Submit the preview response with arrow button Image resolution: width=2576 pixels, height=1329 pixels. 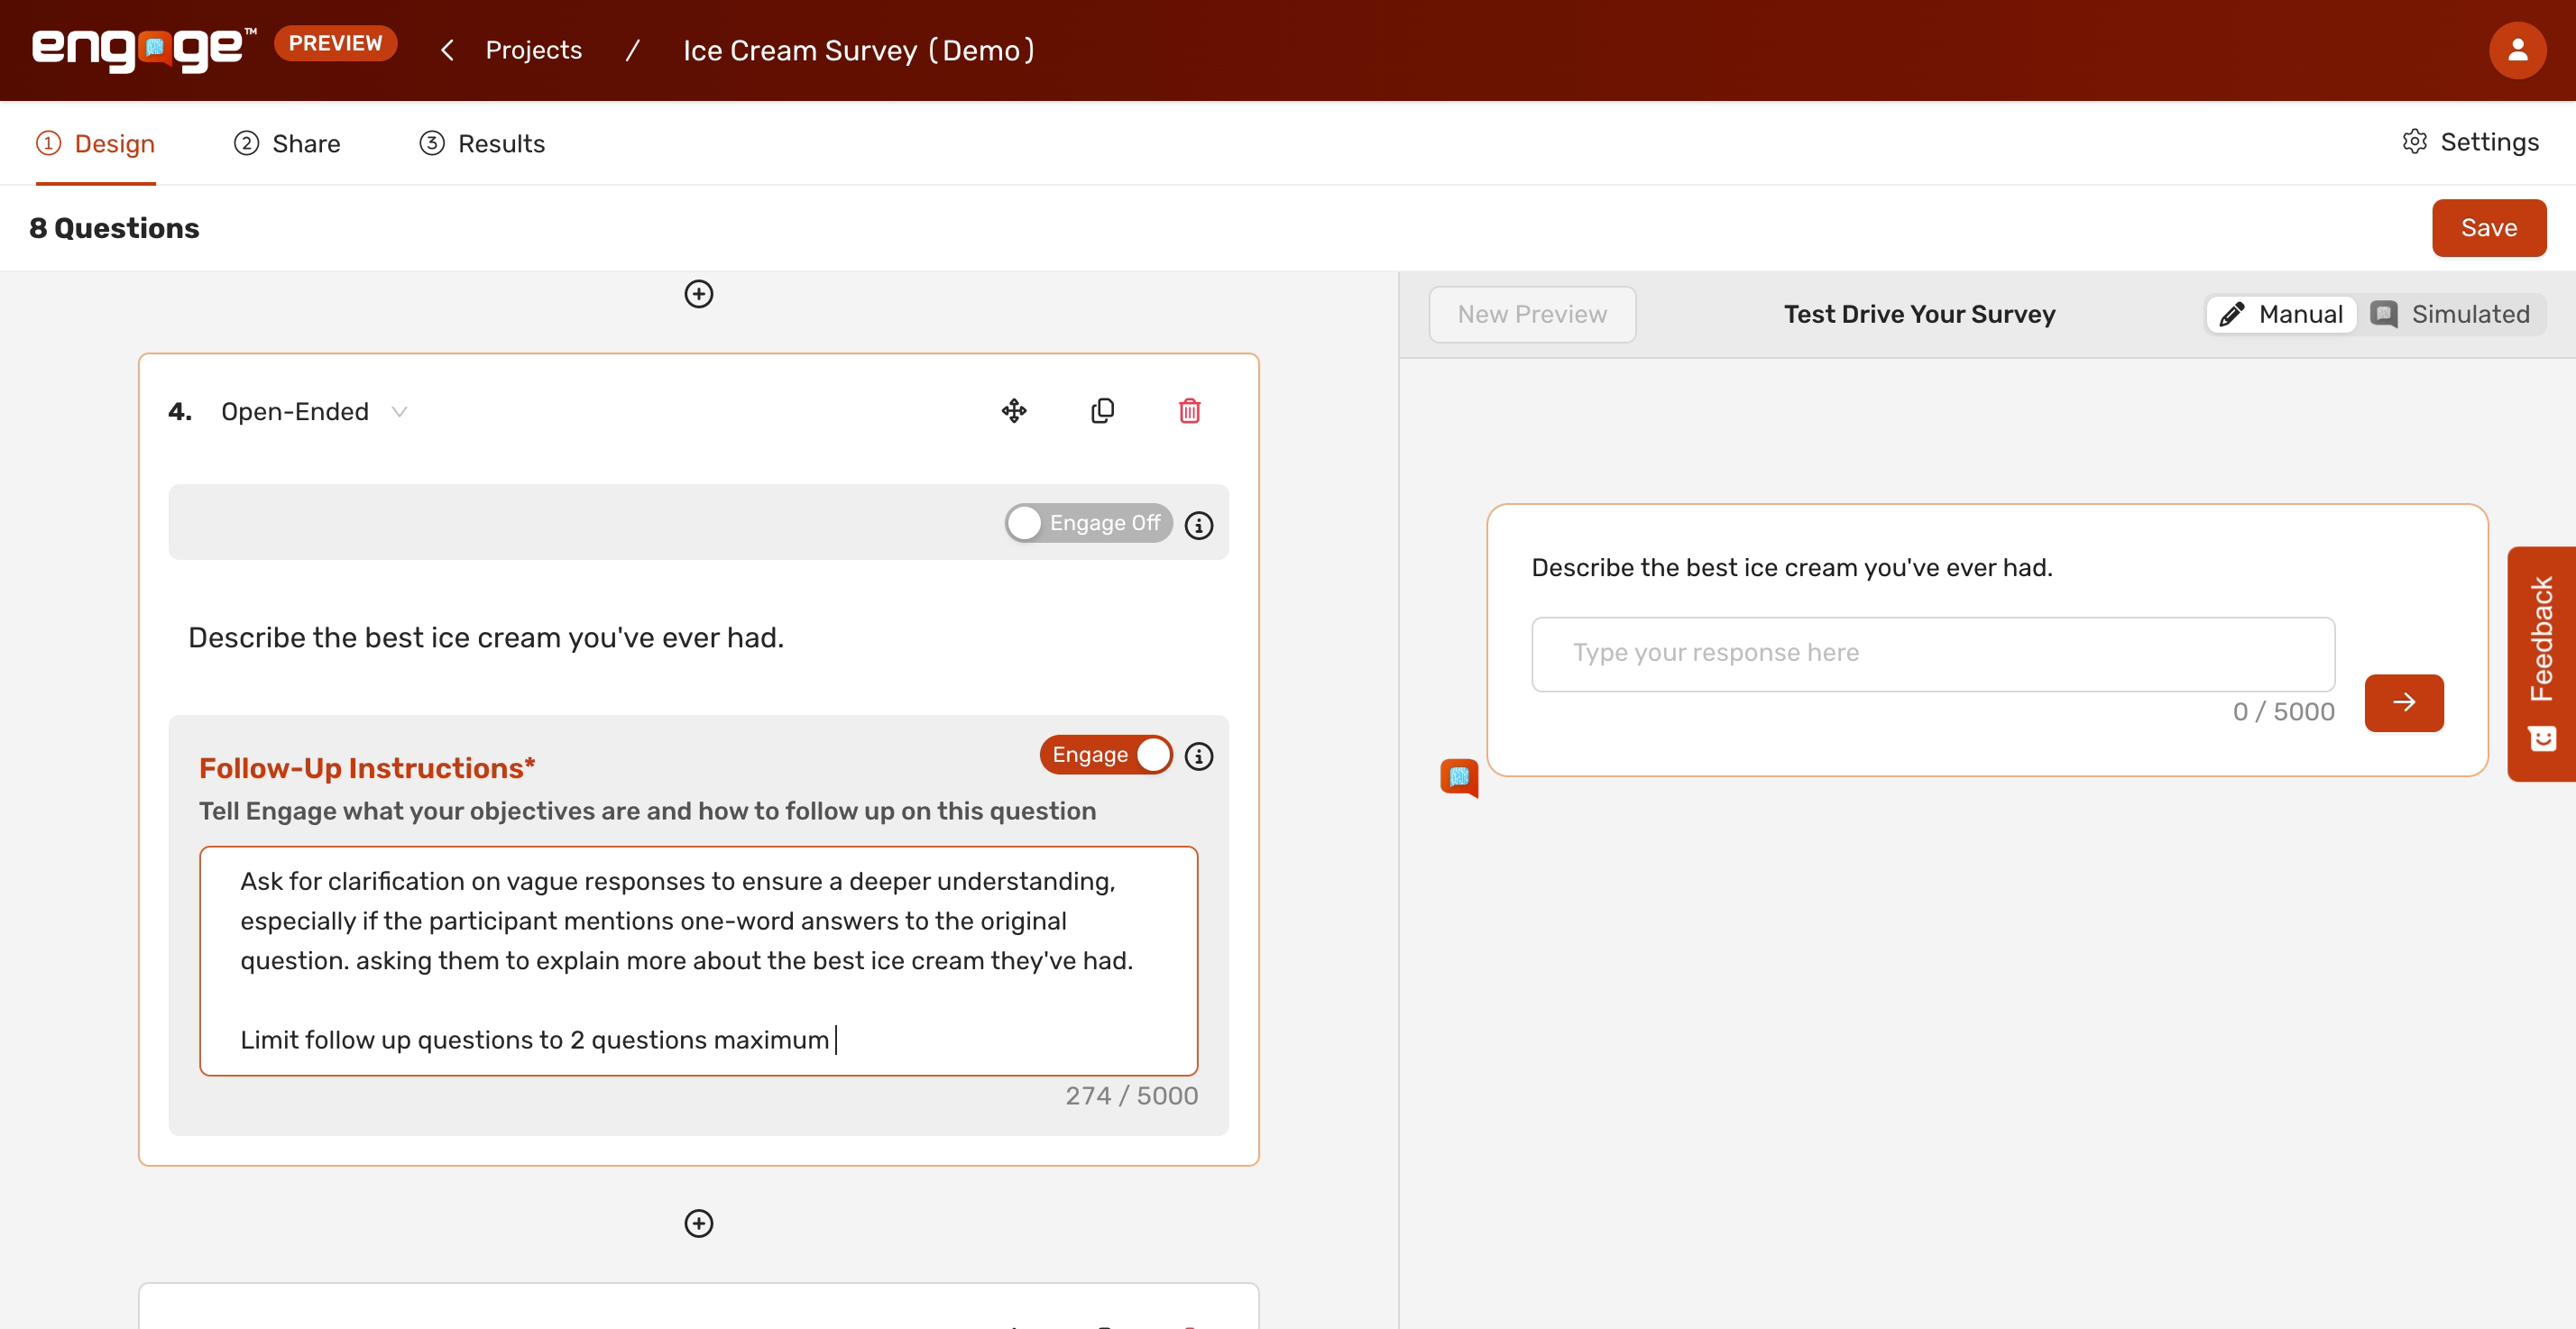(2404, 702)
